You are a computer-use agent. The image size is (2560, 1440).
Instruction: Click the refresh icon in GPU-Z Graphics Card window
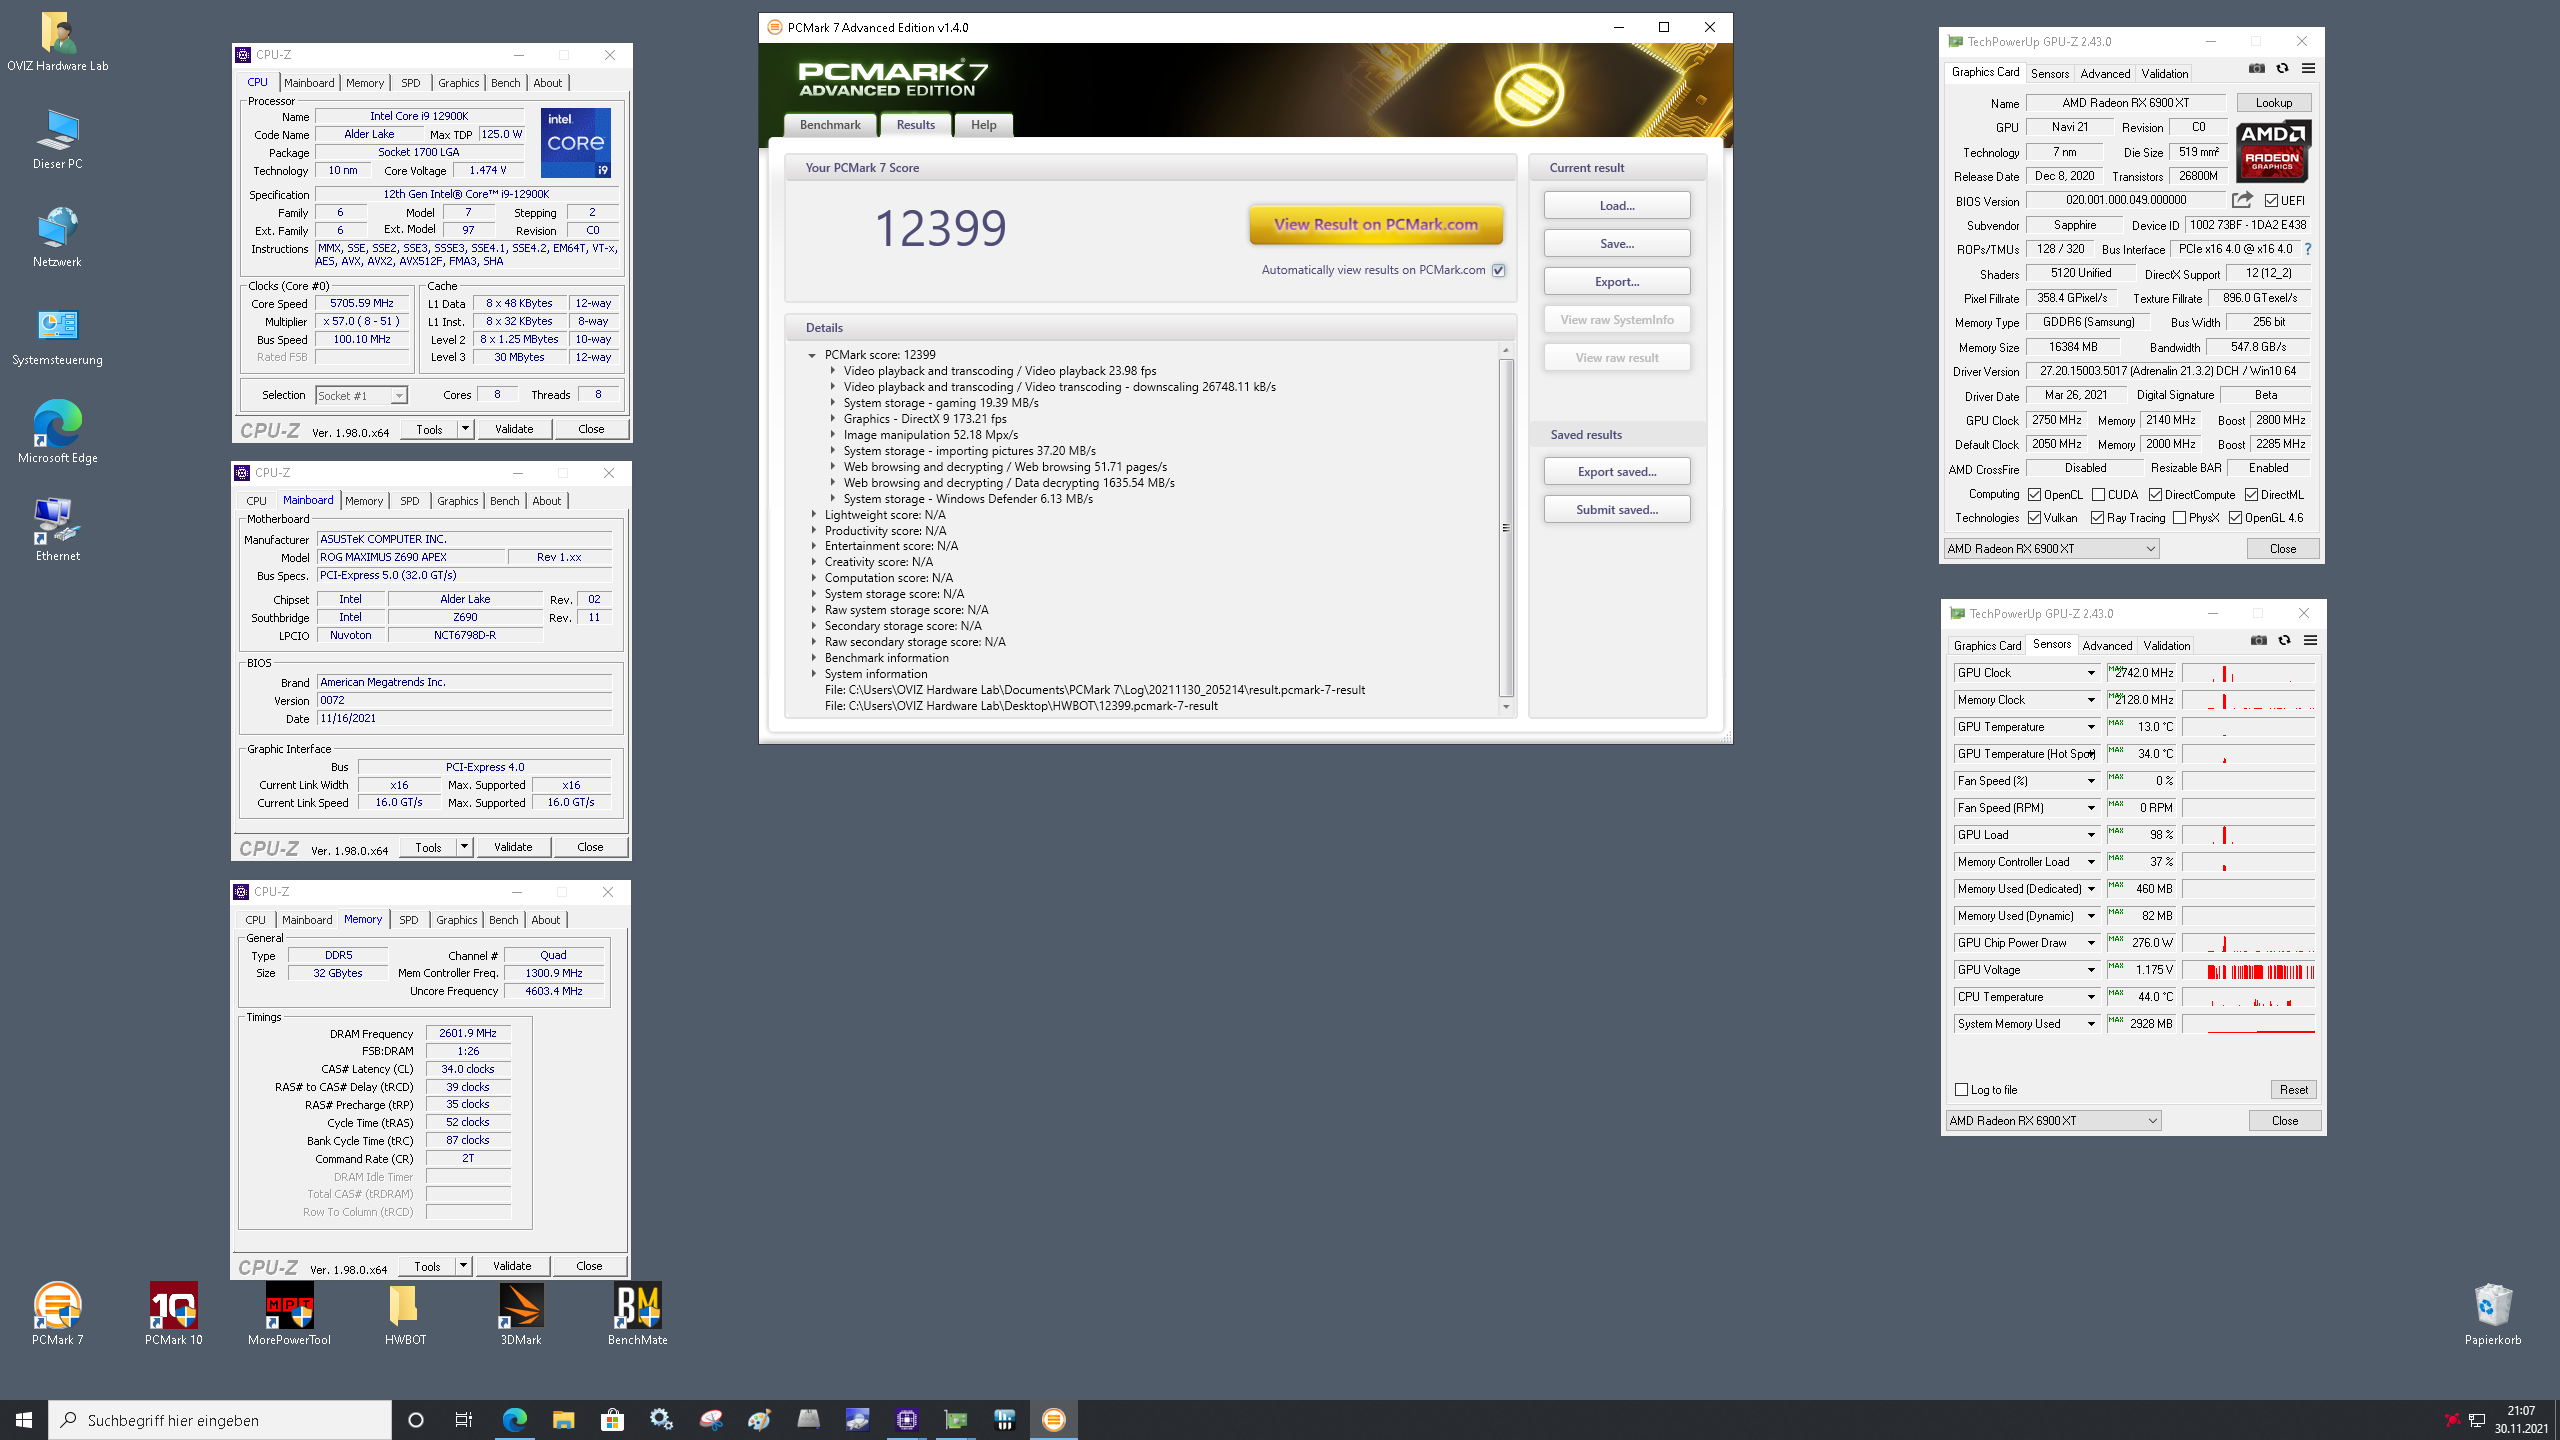click(2282, 69)
